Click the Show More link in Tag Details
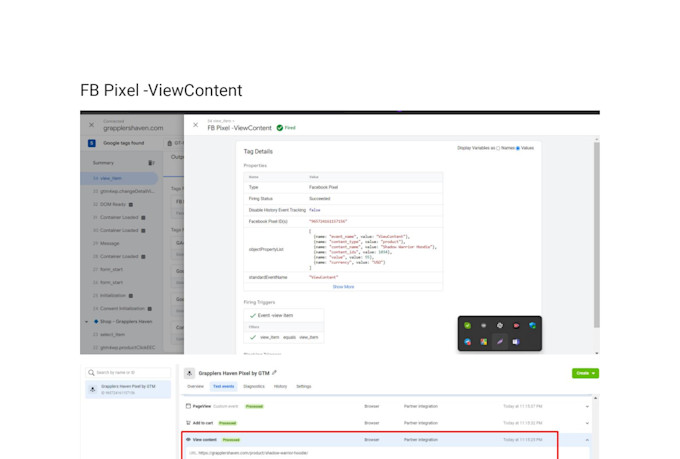The image size is (680, 459). click(x=343, y=287)
